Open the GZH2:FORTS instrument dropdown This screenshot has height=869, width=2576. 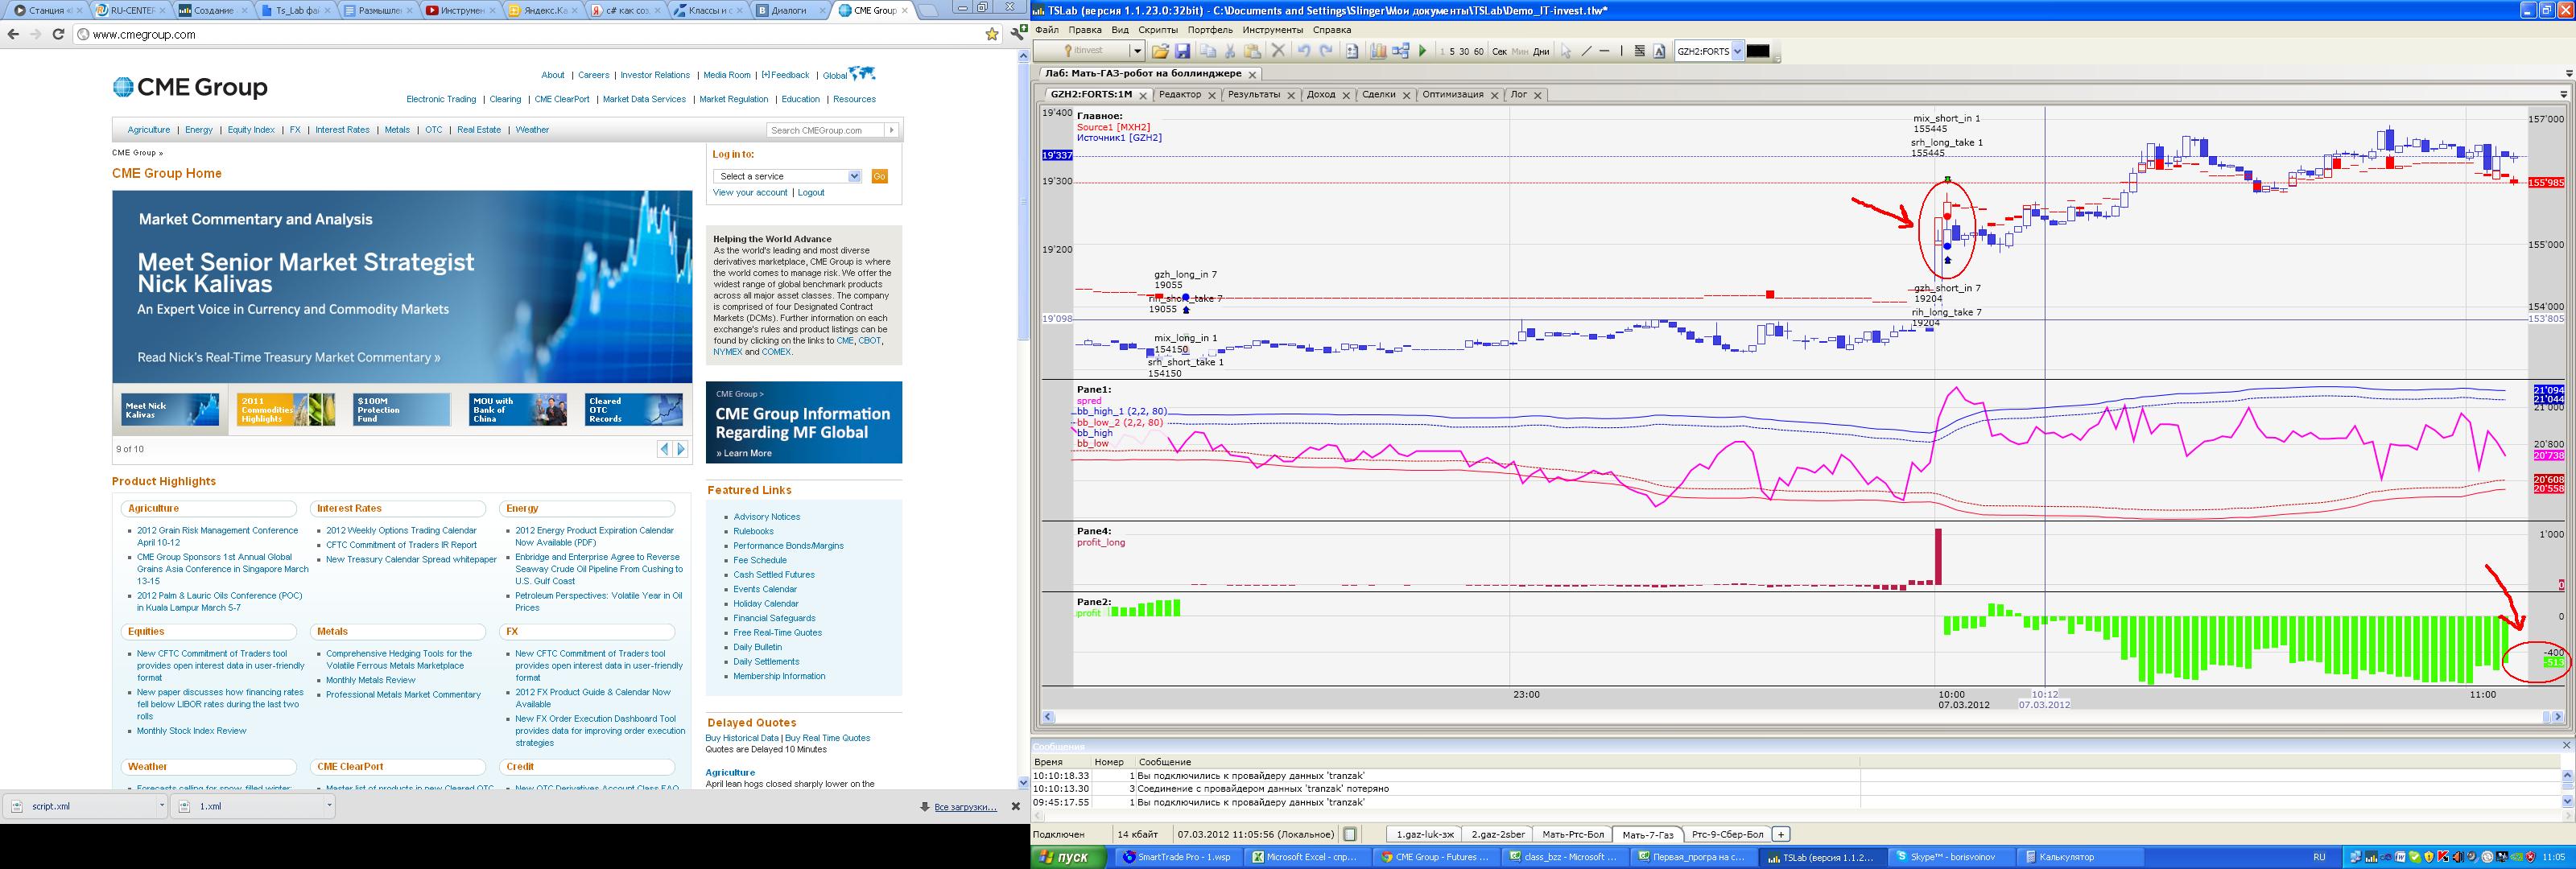coord(1737,51)
